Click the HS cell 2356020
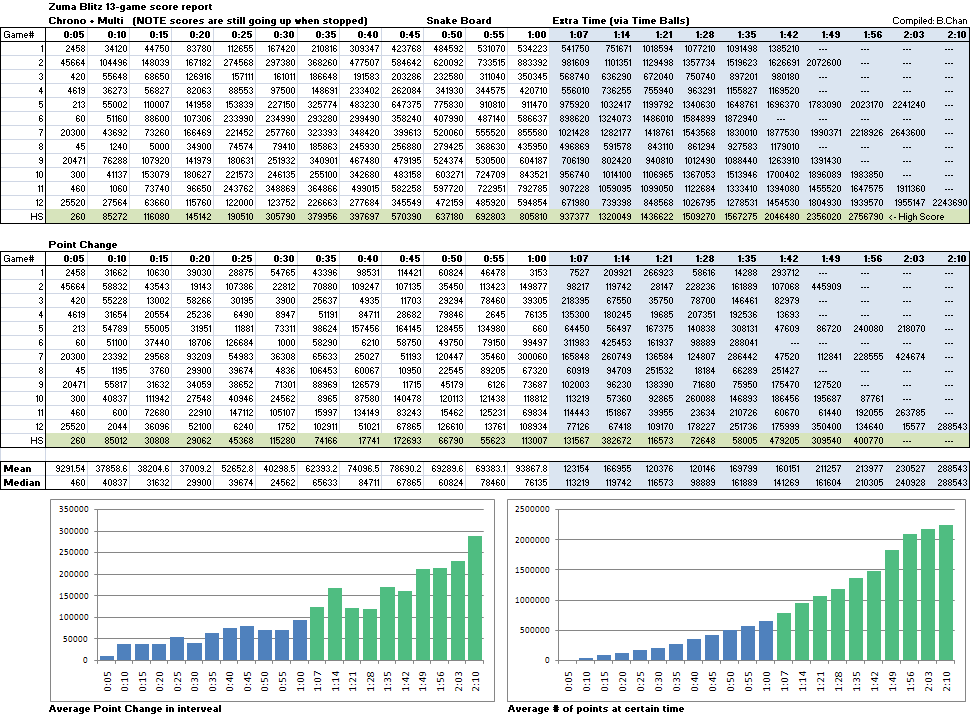This screenshot has height=719, width=970. [823, 217]
